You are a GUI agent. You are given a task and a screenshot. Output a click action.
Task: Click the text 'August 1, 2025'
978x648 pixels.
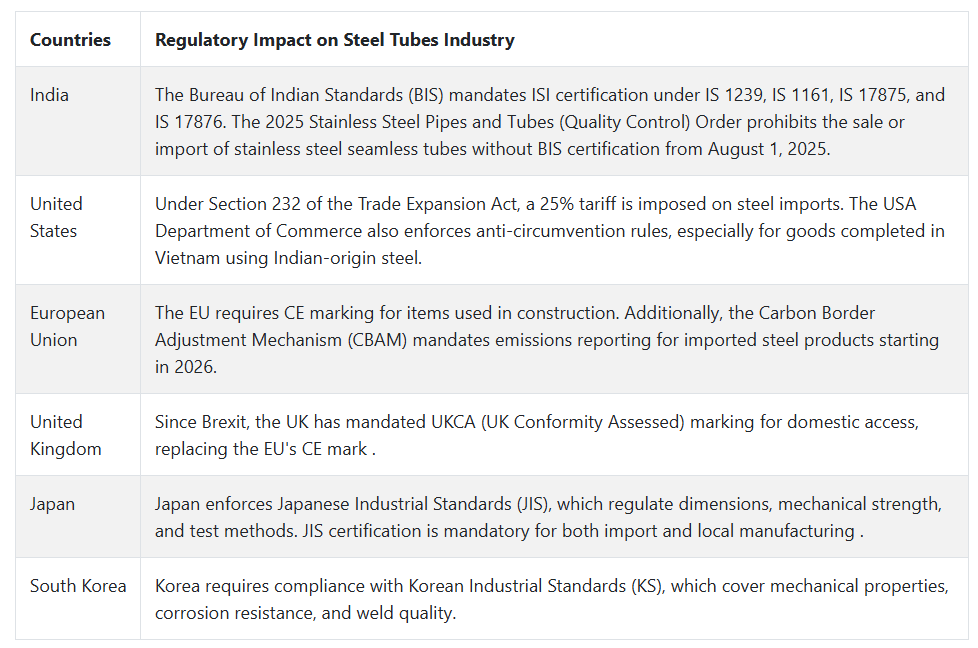[x=768, y=149]
